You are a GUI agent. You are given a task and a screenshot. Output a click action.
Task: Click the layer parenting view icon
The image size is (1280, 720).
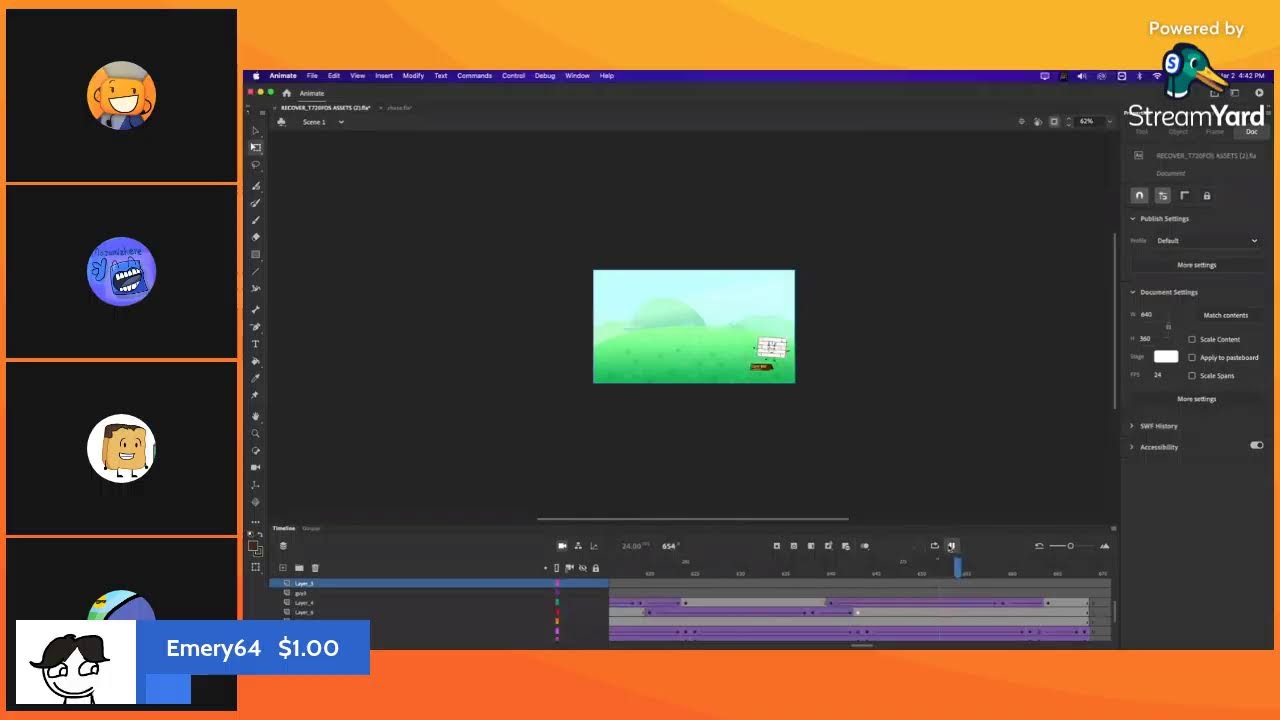pyautogui.click(x=578, y=546)
